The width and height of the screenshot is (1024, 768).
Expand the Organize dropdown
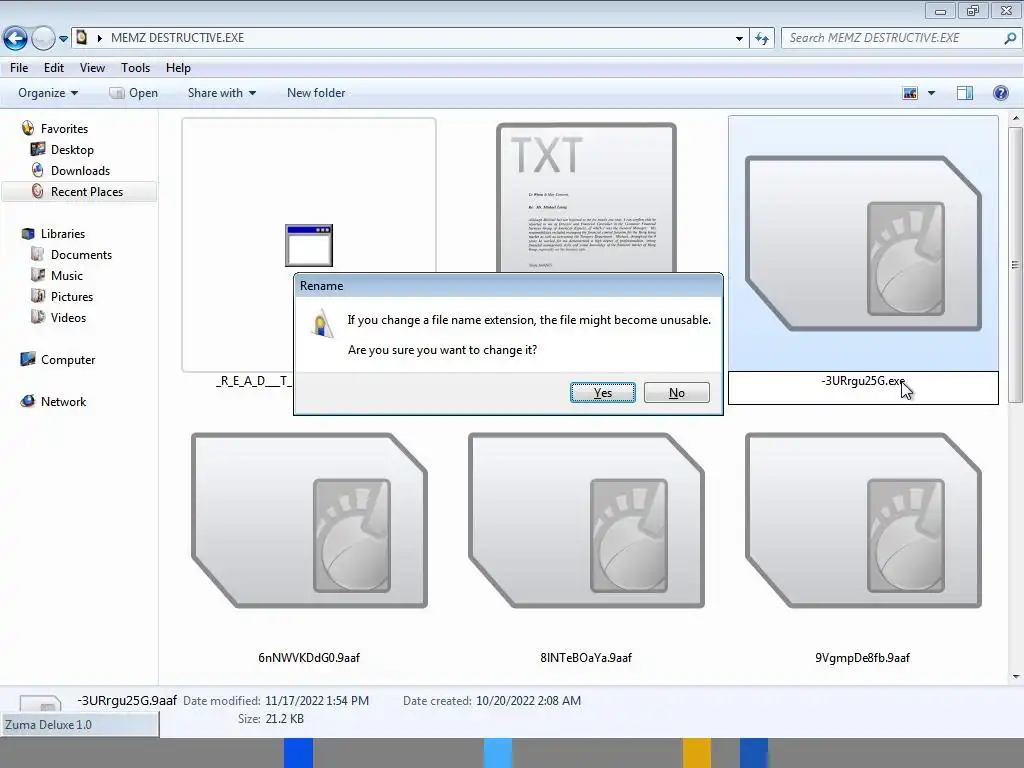[48, 93]
